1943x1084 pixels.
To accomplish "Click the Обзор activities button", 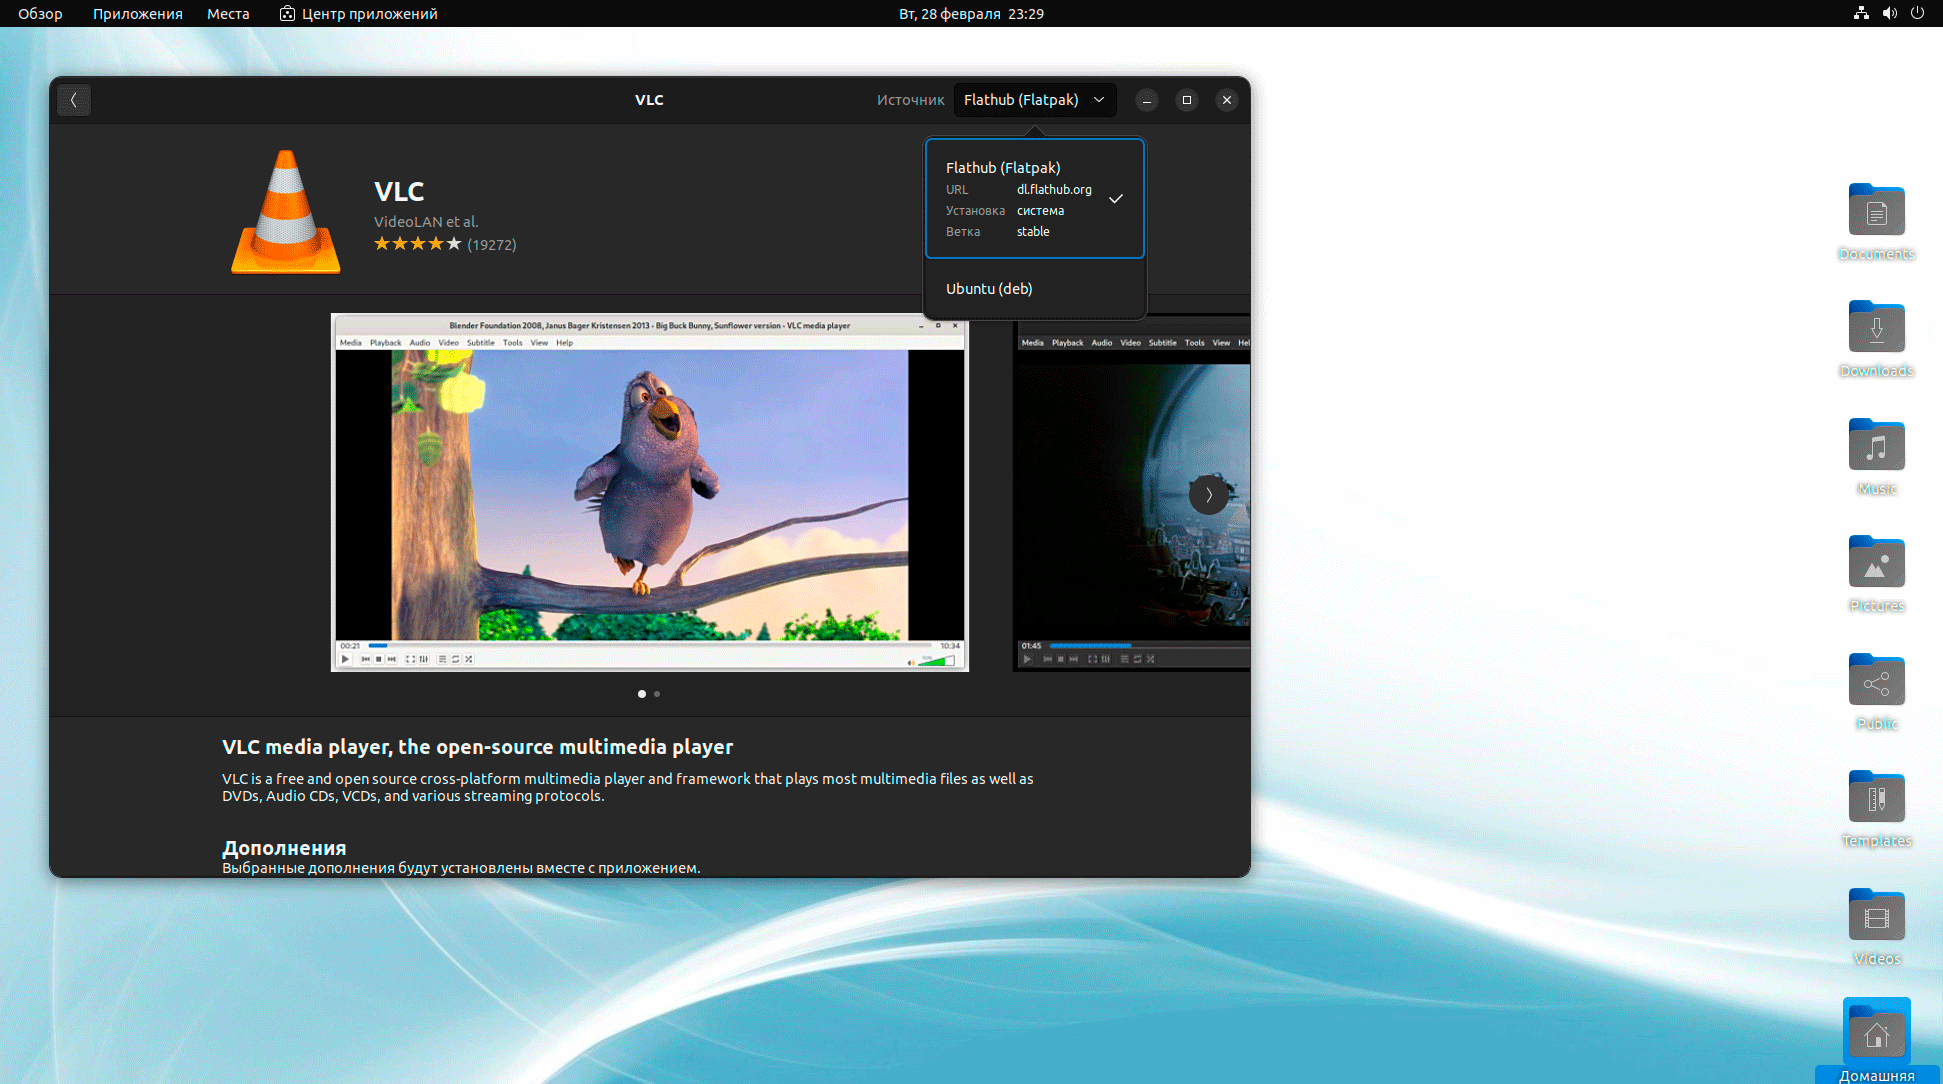I will [x=40, y=13].
